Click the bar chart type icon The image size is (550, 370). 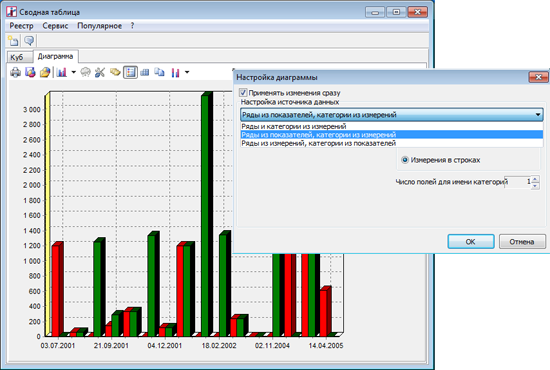point(62,73)
